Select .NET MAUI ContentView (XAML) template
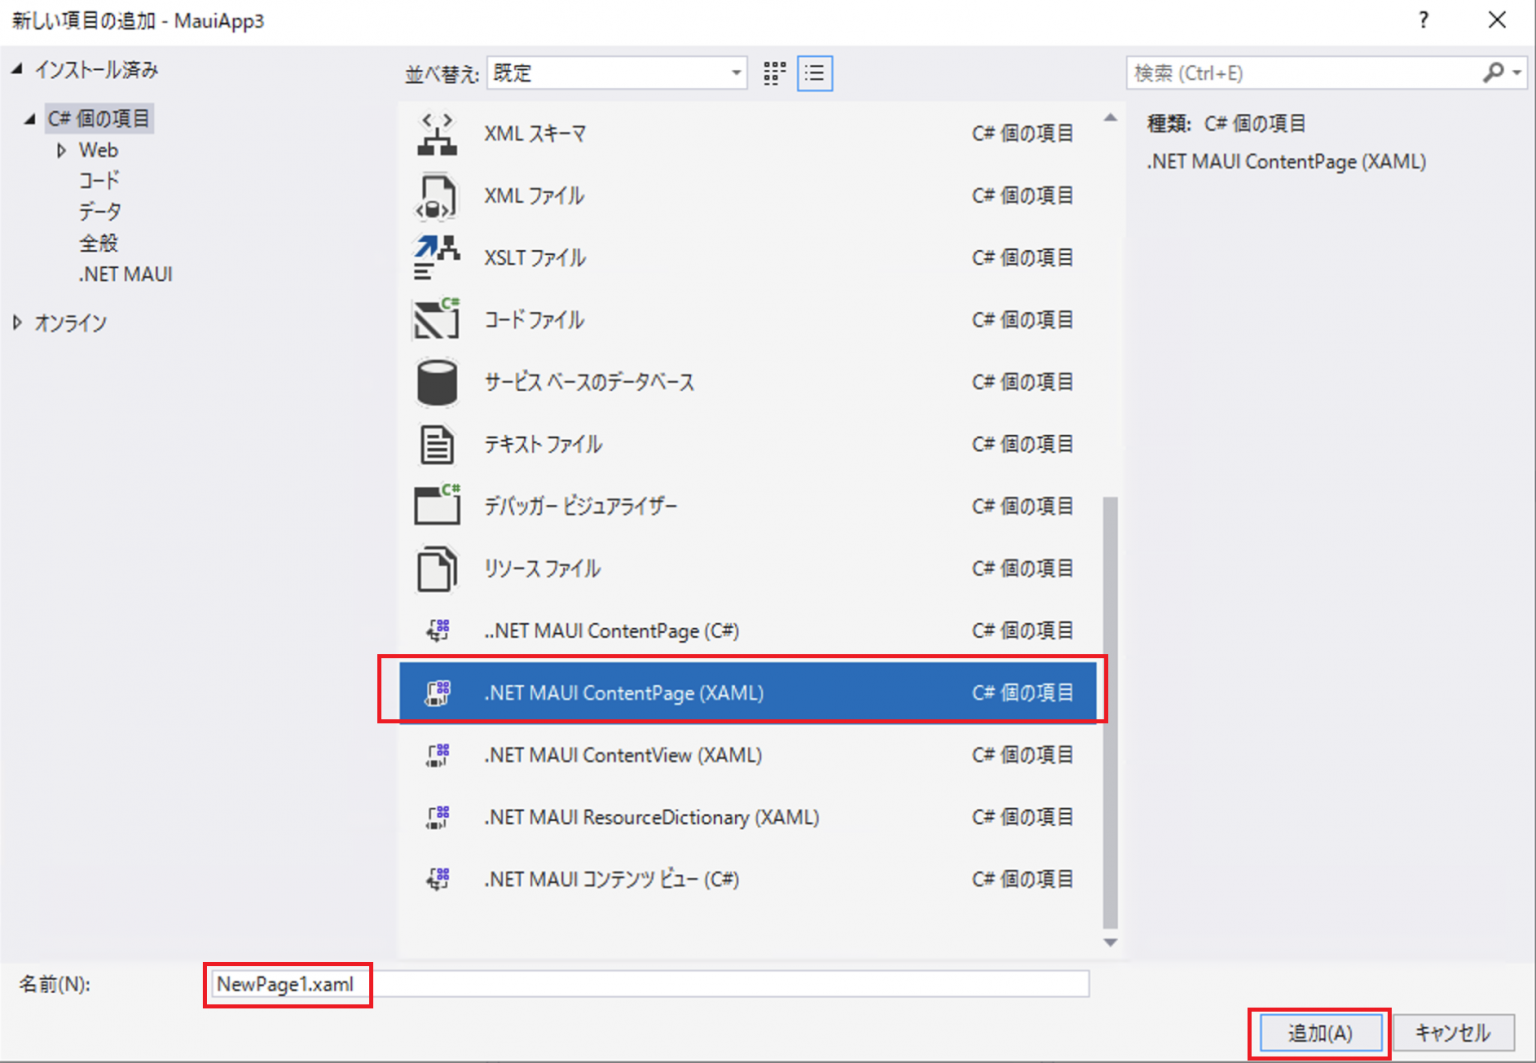Viewport: 1536px width, 1063px height. [x=622, y=755]
